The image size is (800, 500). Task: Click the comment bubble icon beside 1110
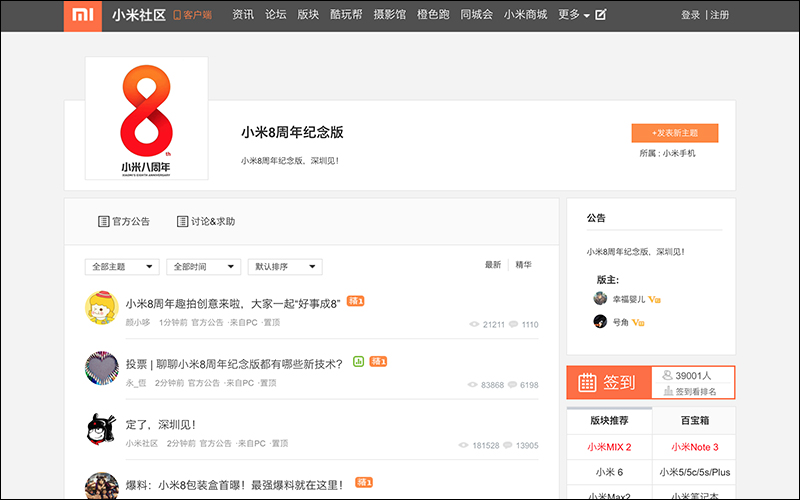tap(513, 324)
